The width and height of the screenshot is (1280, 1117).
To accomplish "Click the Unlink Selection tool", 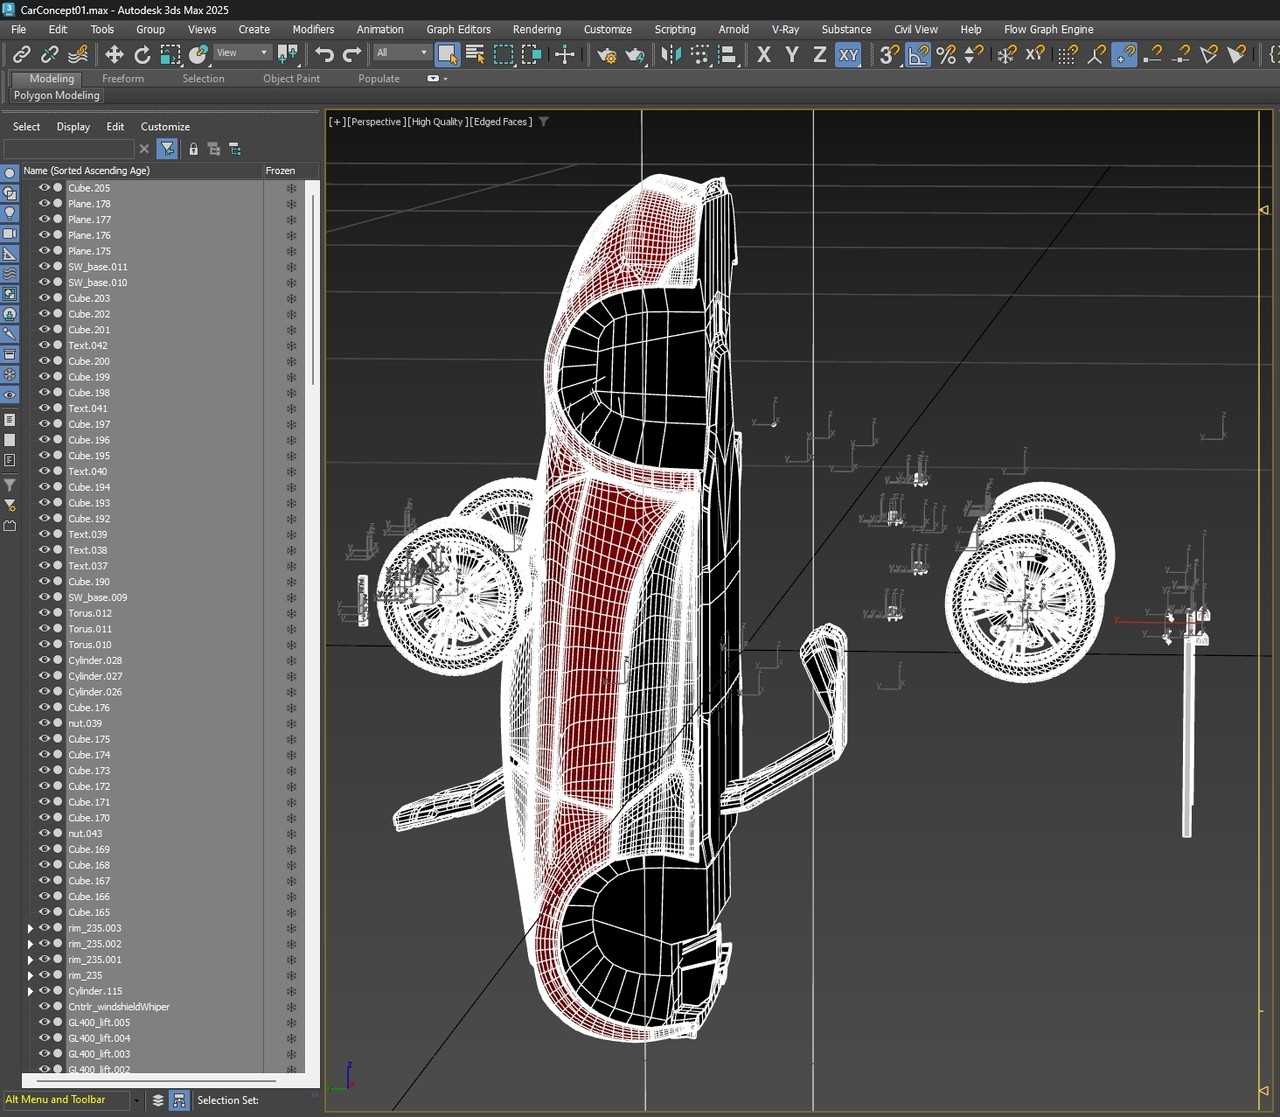I will click(x=49, y=54).
